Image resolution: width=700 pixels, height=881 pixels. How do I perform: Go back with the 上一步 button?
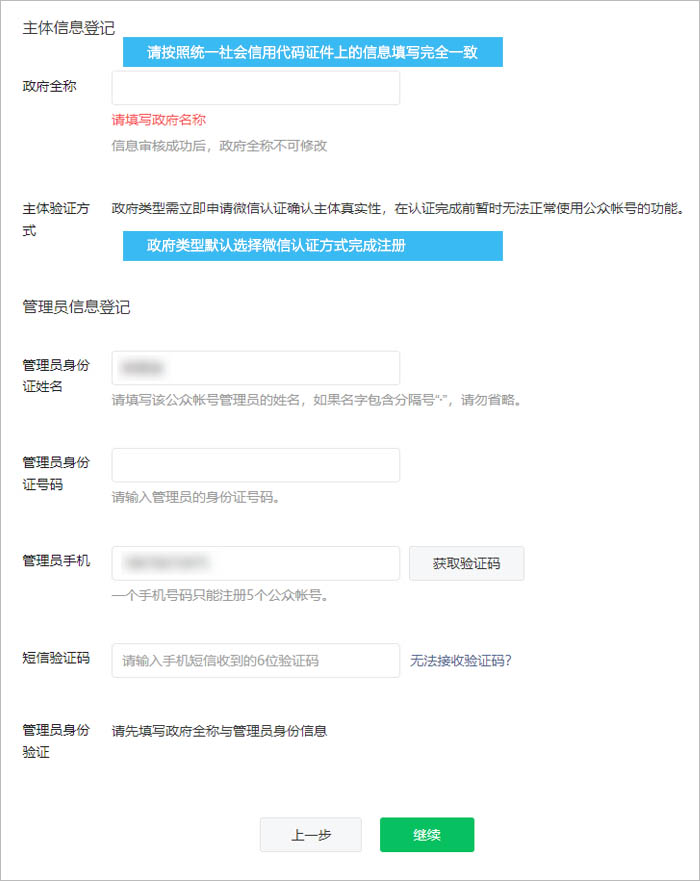pos(311,835)
